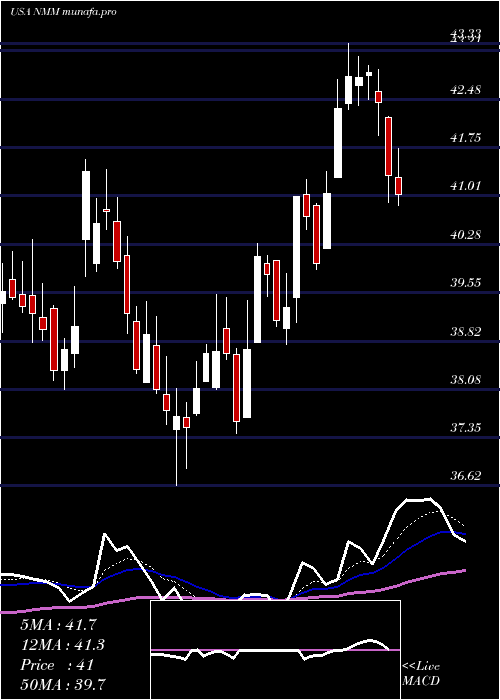This screenshot has height=700, width=500.
Task: Click inside the MACD inset chart
Action: pos(275,650)
